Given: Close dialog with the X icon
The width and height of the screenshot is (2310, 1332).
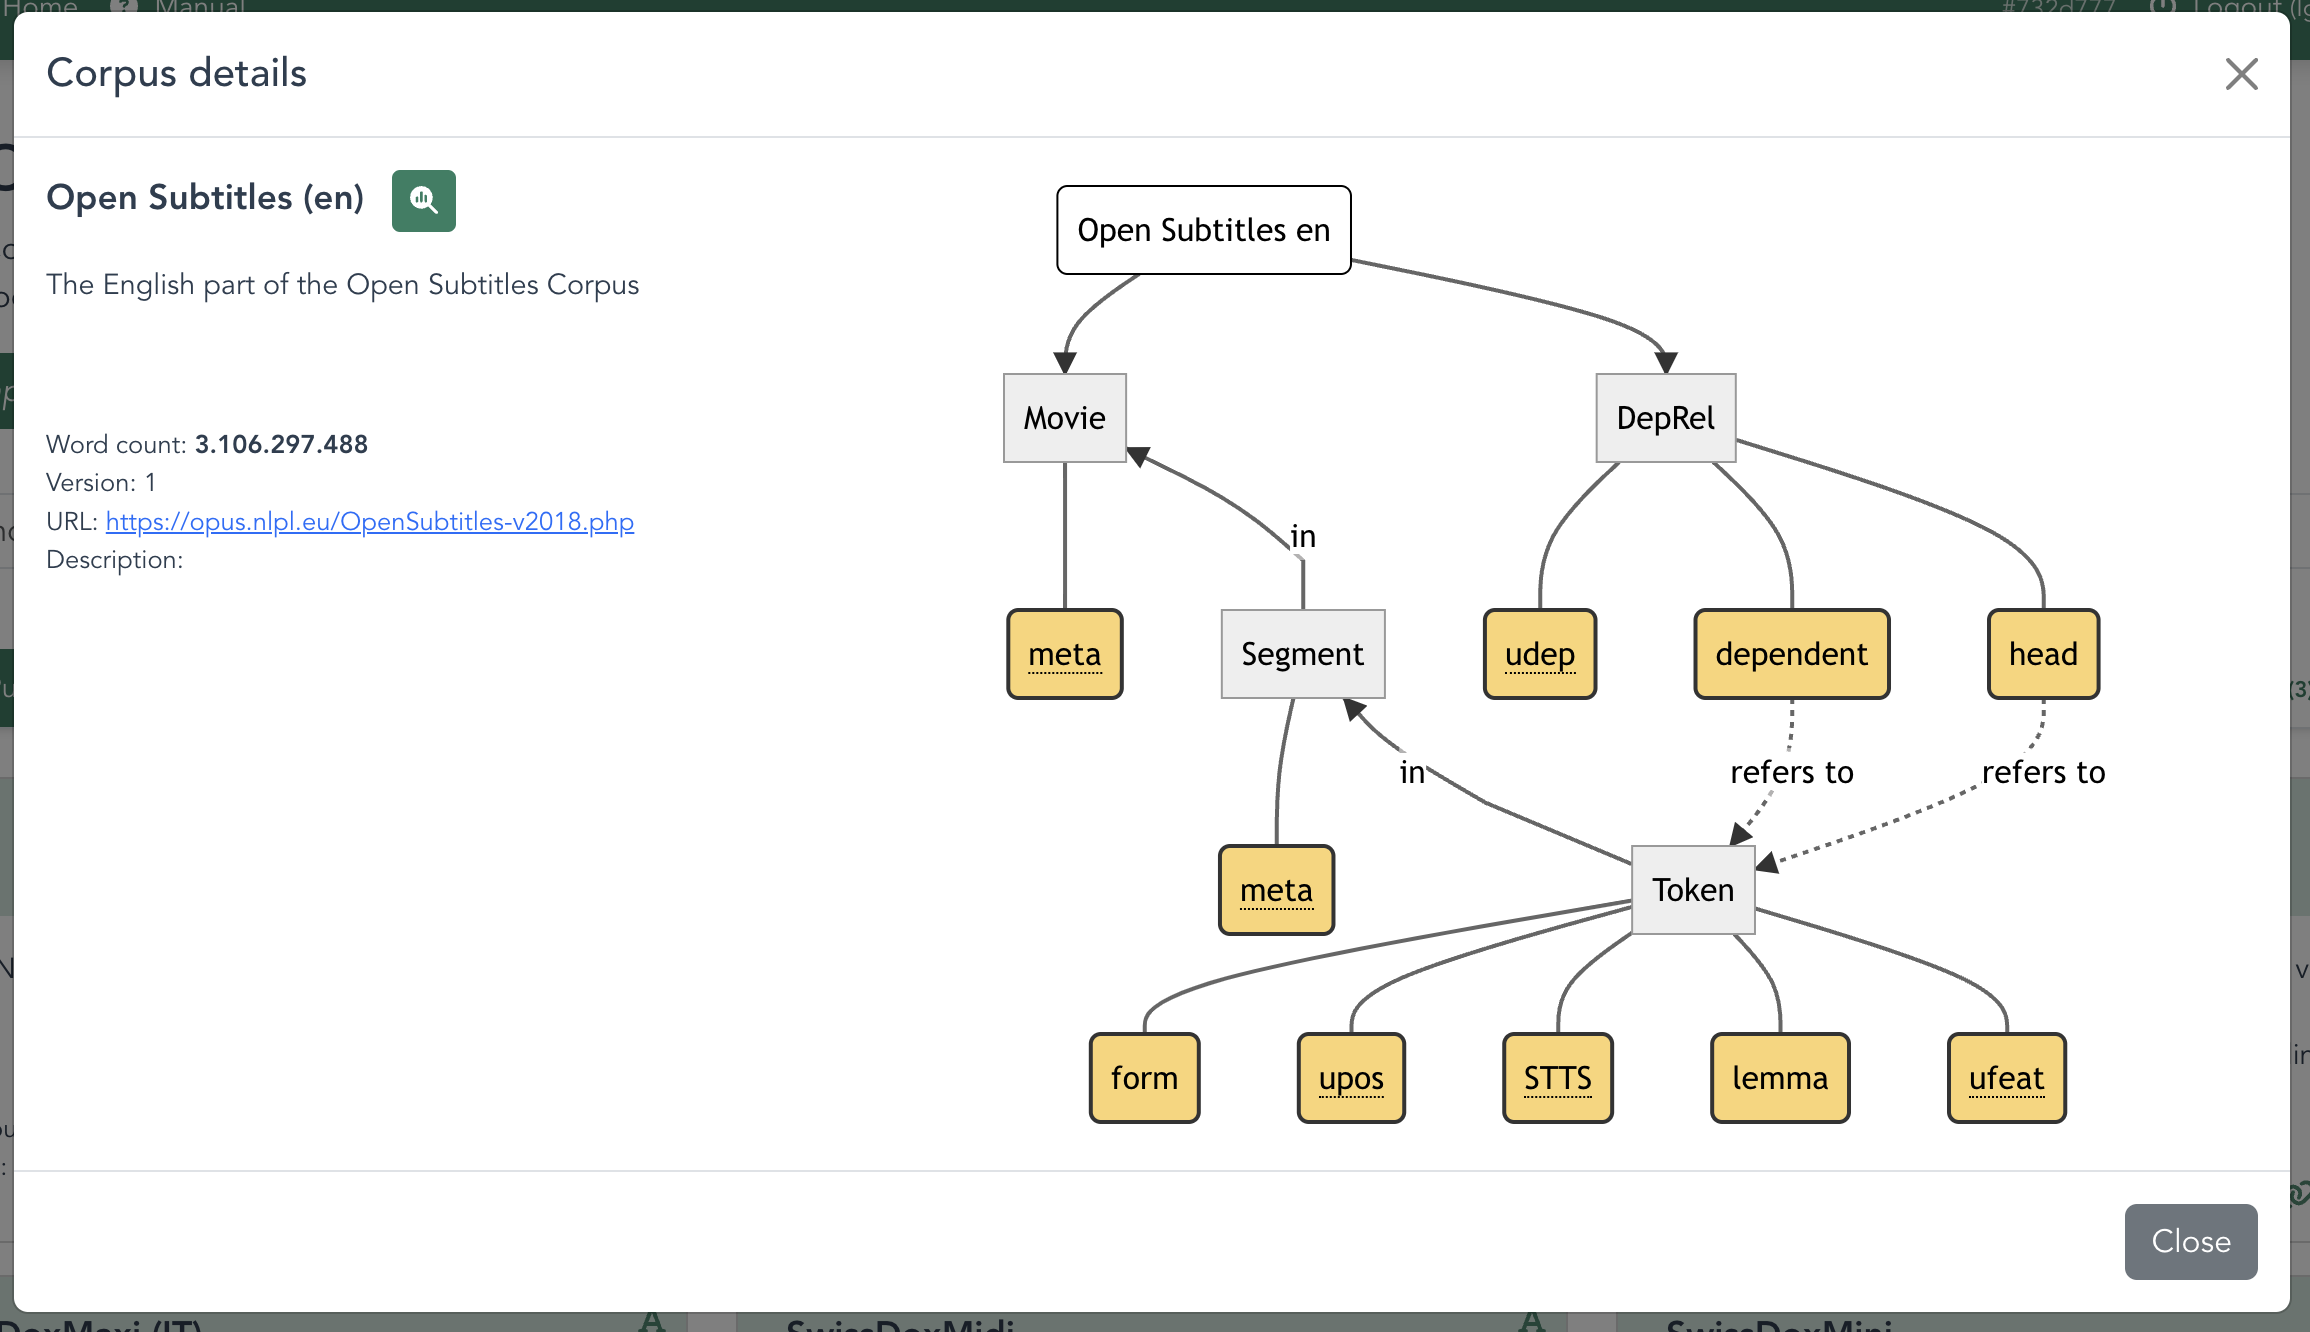Looking at the screenshot, I should point(2241,74).
